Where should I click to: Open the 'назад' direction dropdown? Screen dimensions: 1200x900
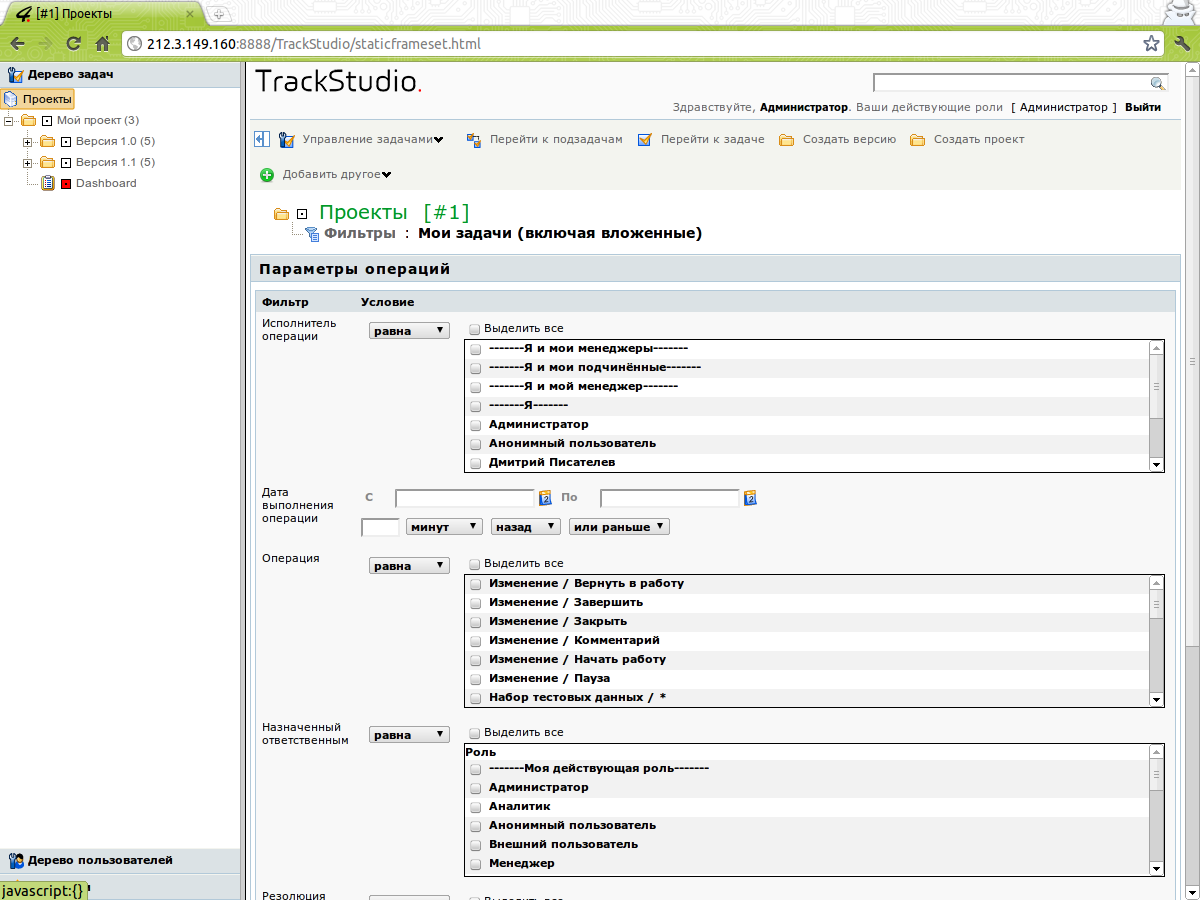(526, 526)
